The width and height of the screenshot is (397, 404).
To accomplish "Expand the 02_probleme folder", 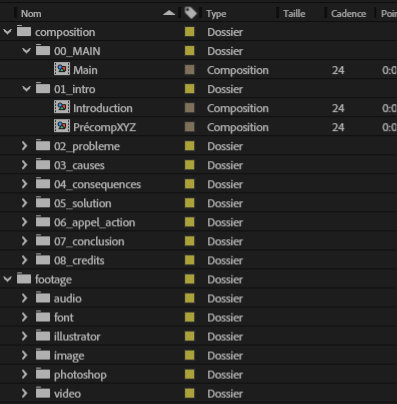I will click(x=24, y=146).
